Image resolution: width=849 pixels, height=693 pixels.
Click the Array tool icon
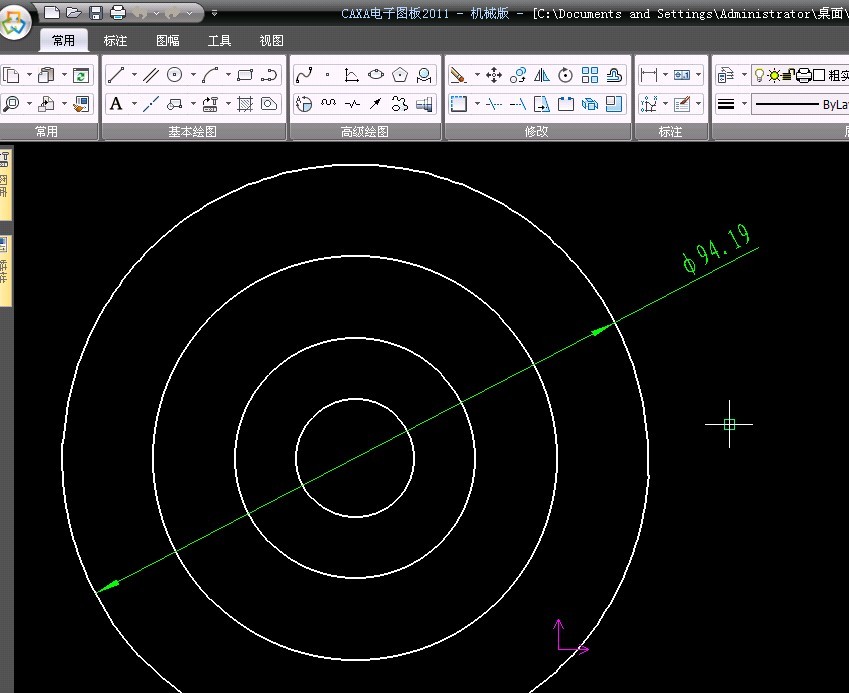(590, 75)
